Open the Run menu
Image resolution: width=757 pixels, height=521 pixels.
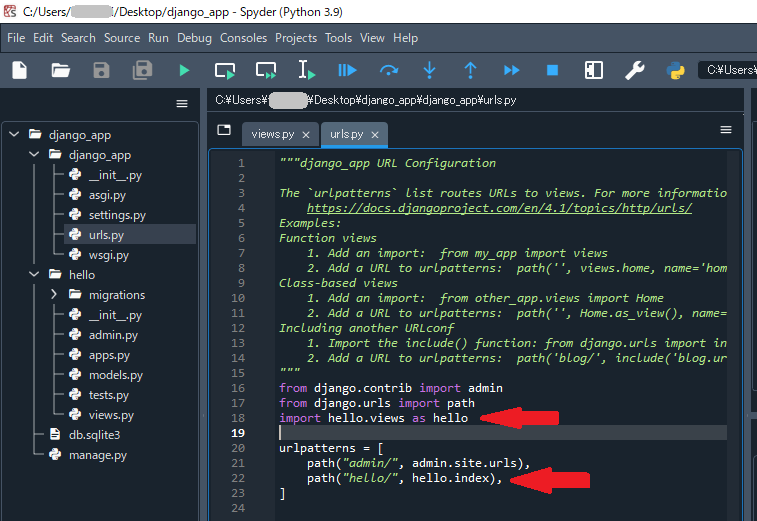[158, 38]
